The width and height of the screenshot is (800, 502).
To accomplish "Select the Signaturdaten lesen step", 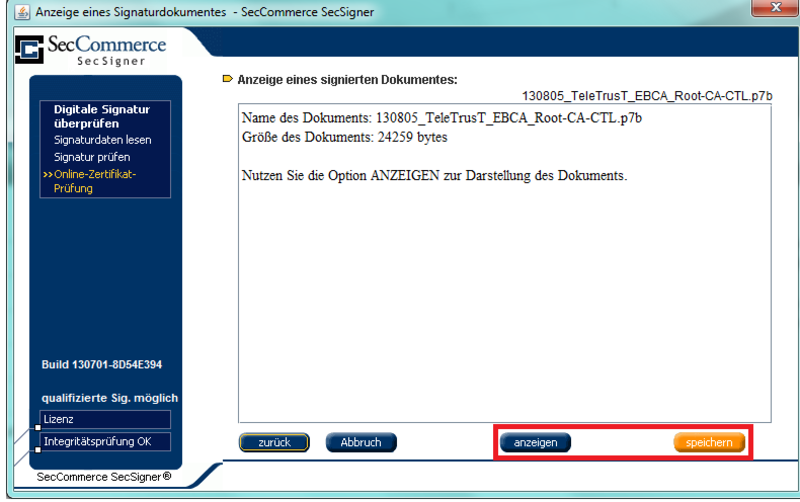I will coord(103,140).
